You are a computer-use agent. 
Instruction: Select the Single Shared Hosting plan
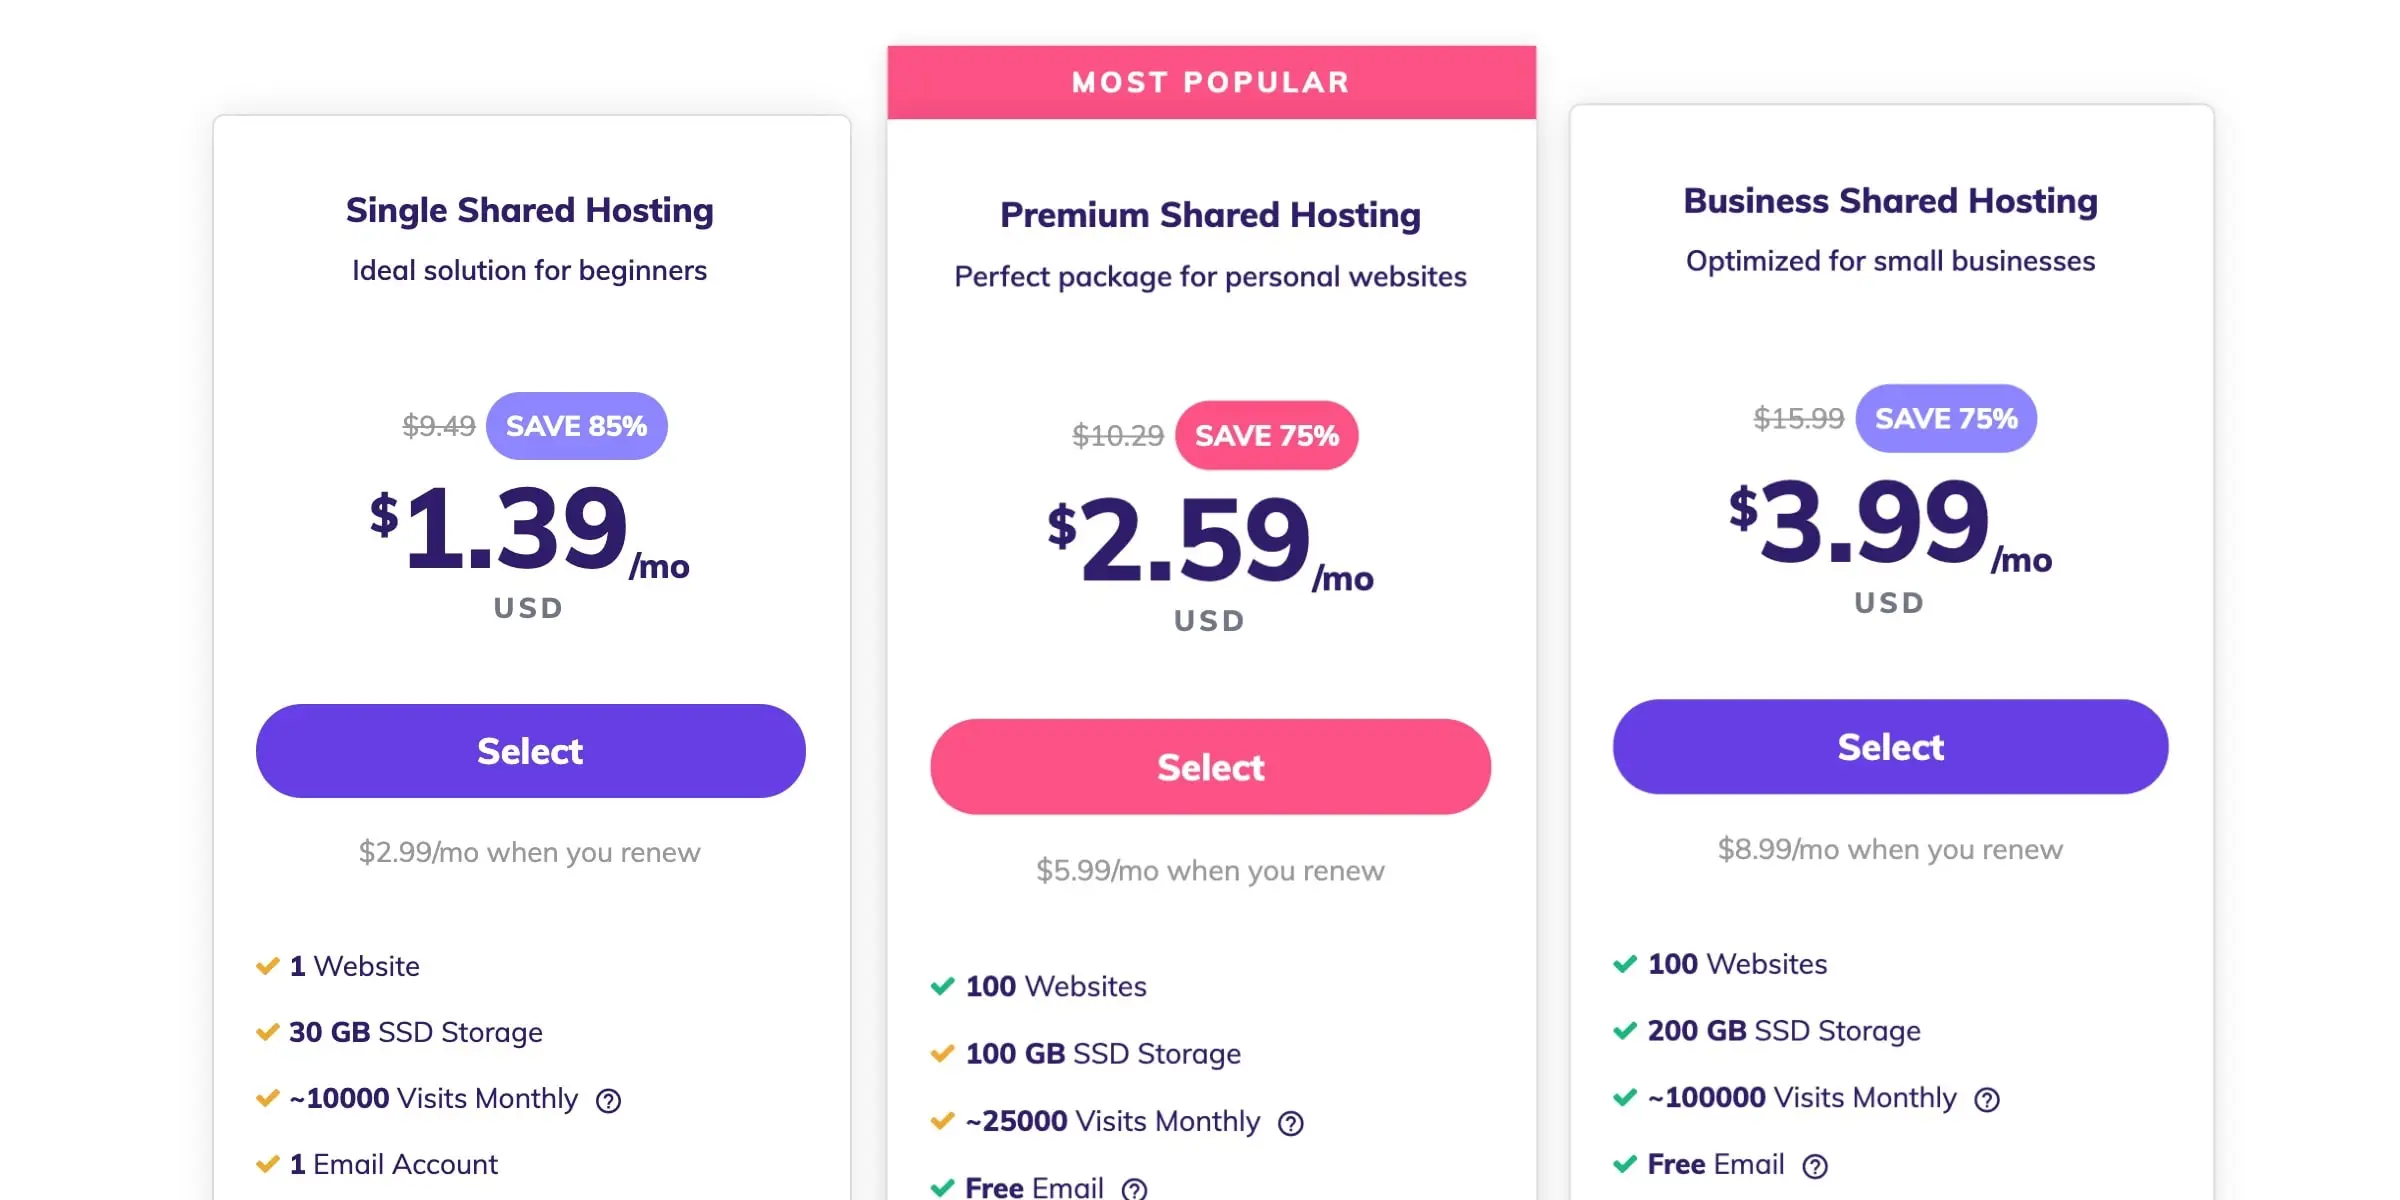click(x=530, y=751)
